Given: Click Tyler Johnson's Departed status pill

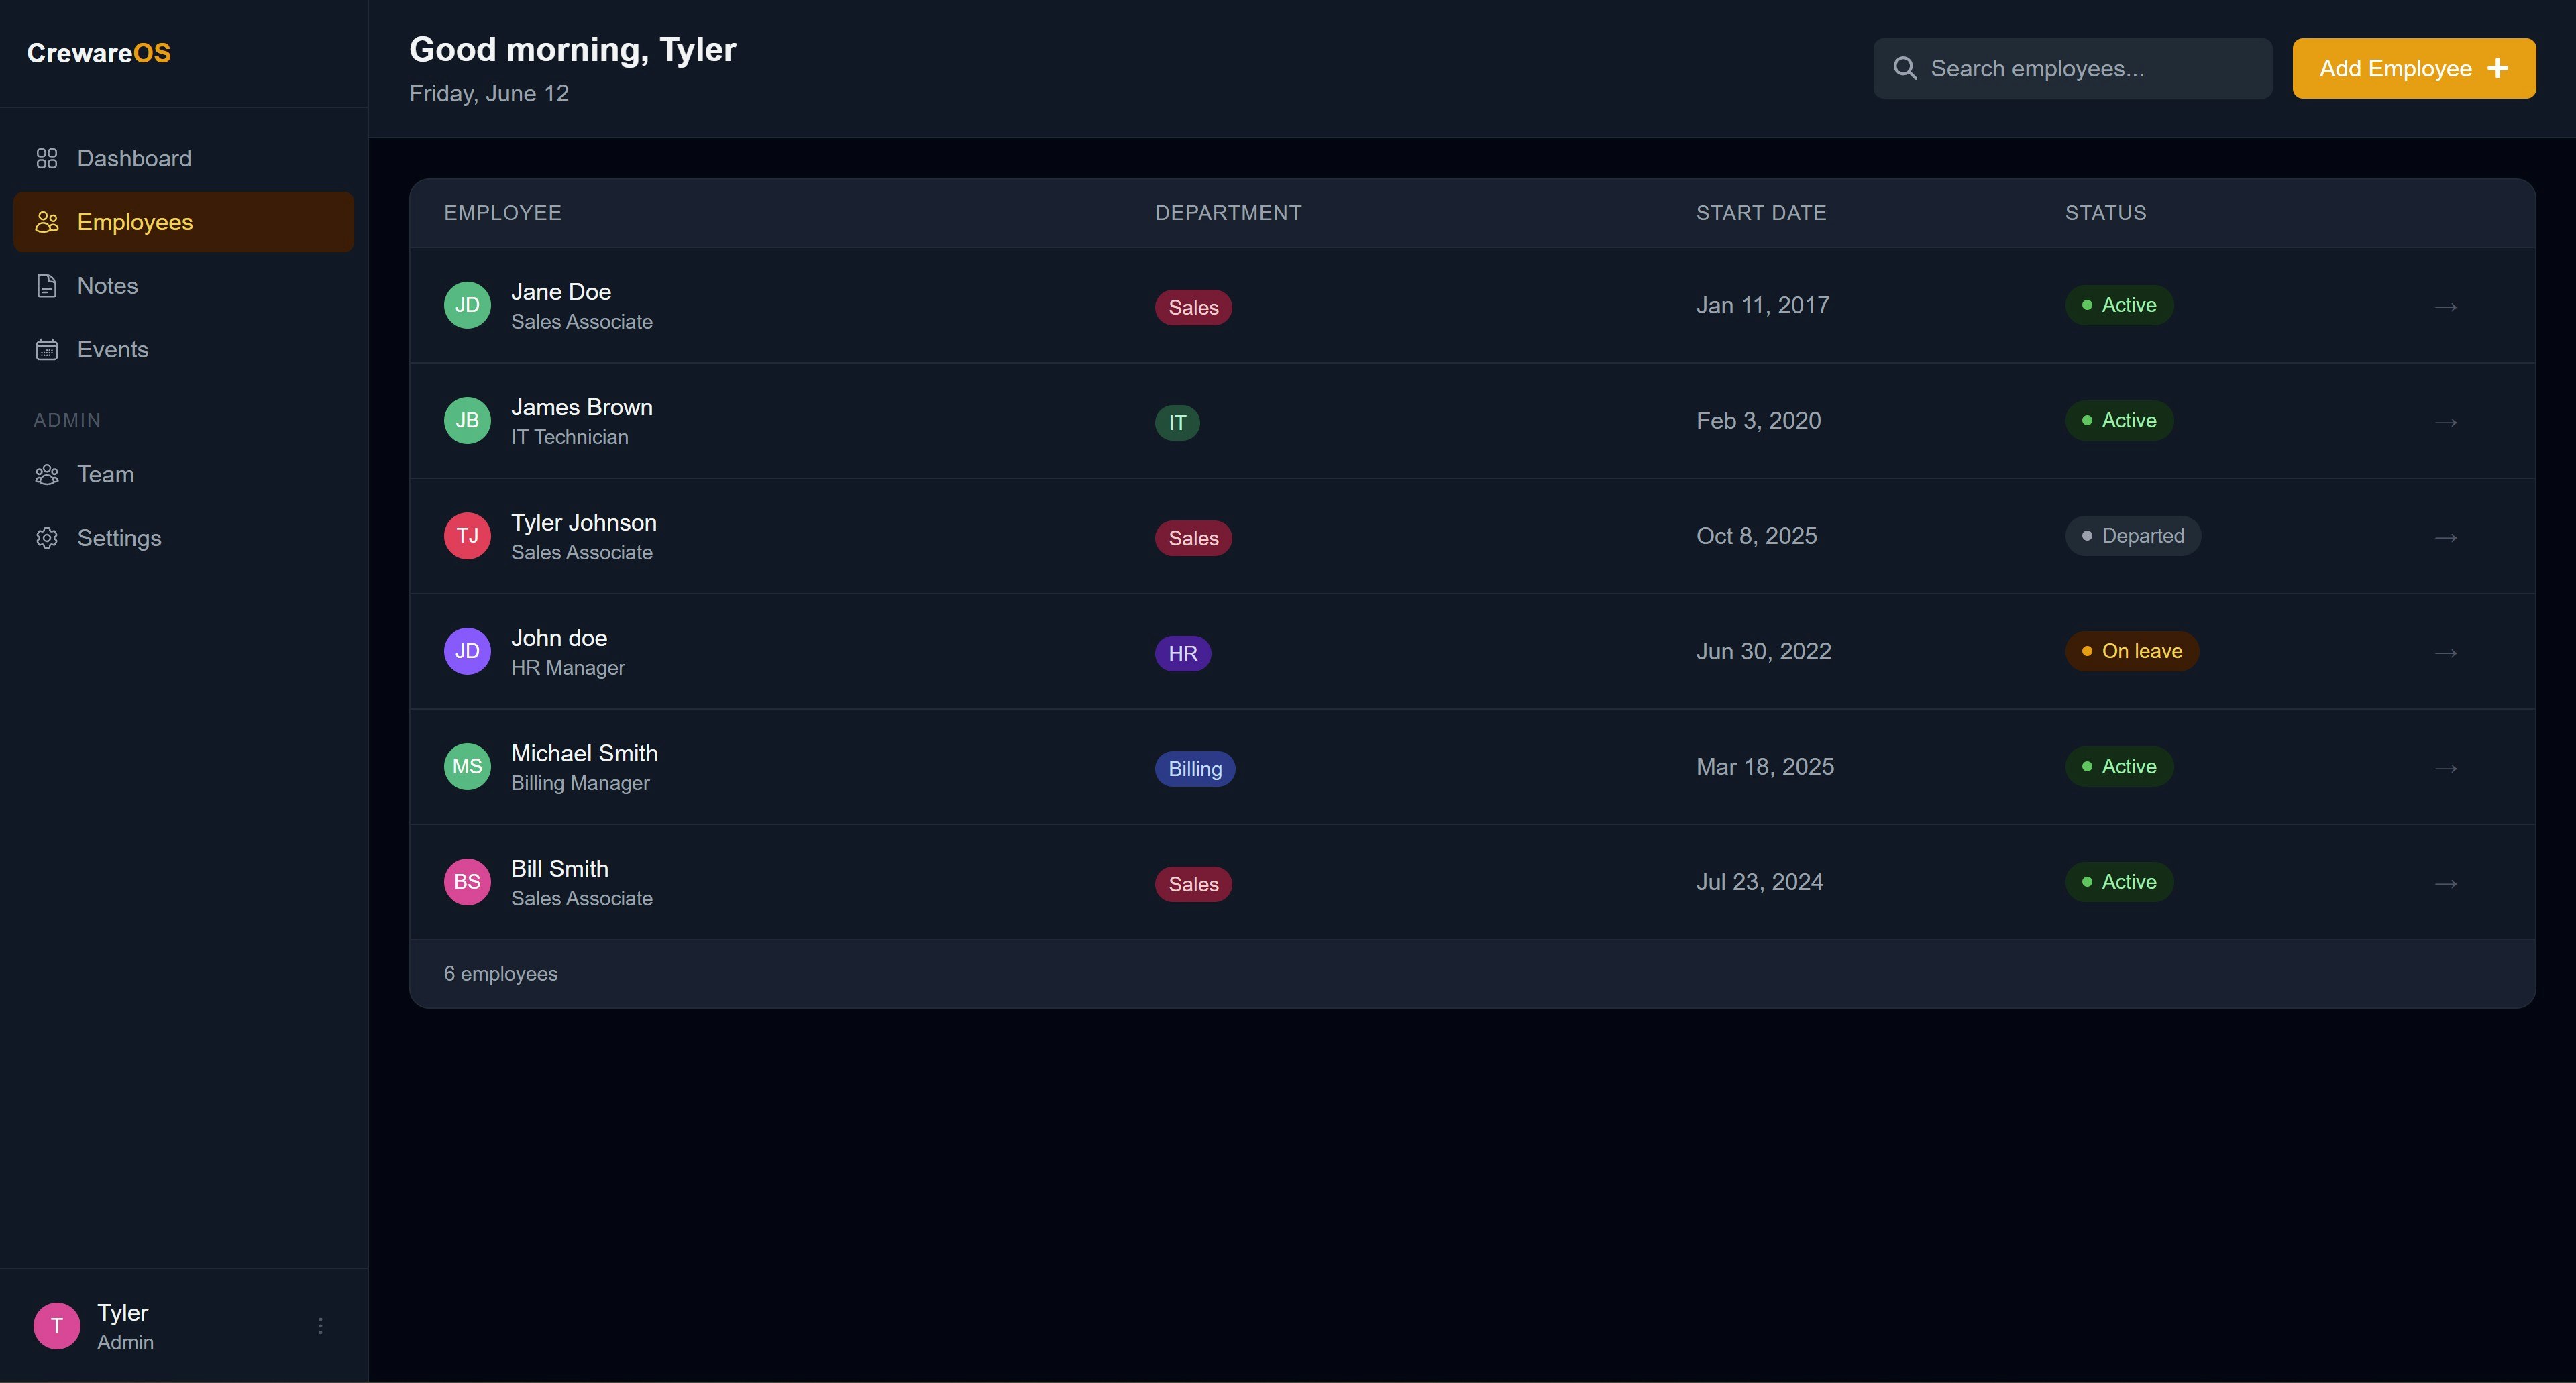Looking at the screenshot, I should (2133, 536).
